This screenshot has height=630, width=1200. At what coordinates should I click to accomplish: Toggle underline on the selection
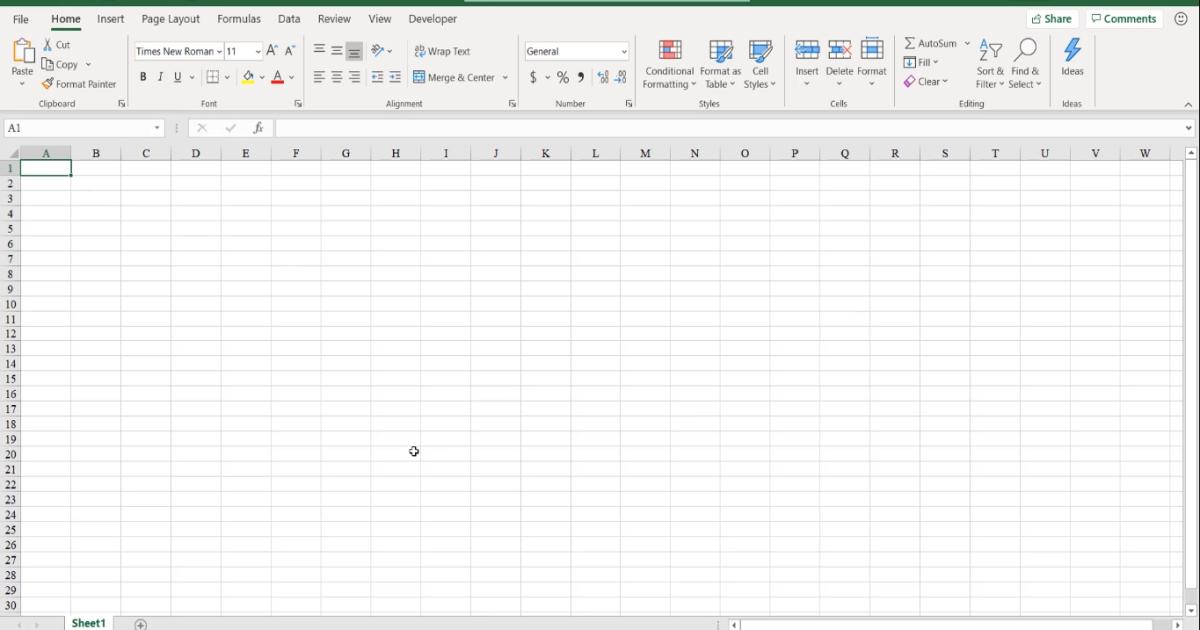(176, 76)
